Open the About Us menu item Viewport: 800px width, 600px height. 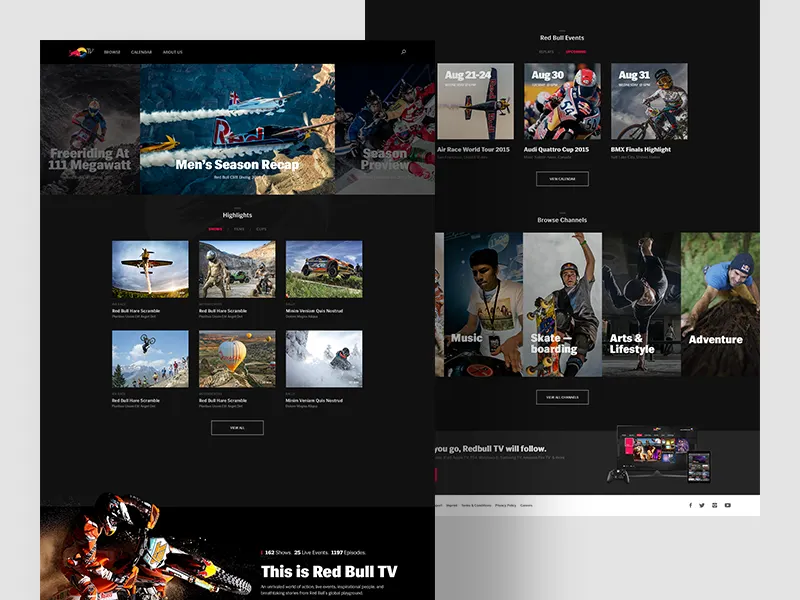click(172, 52)
